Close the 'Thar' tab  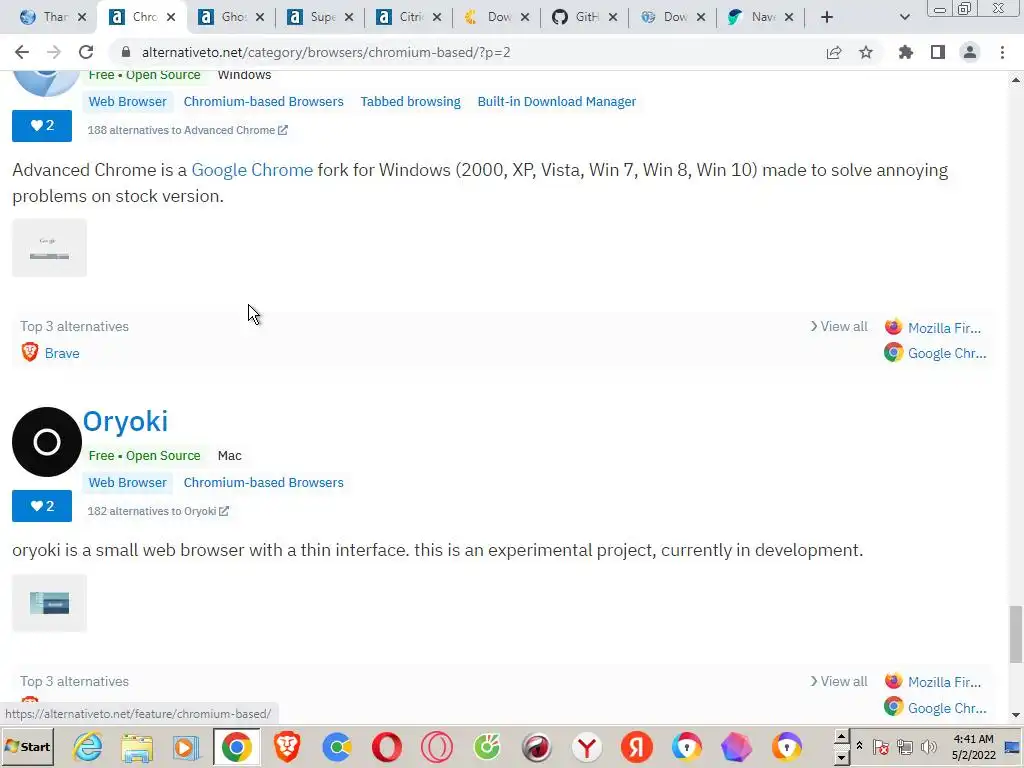[82, 17]
